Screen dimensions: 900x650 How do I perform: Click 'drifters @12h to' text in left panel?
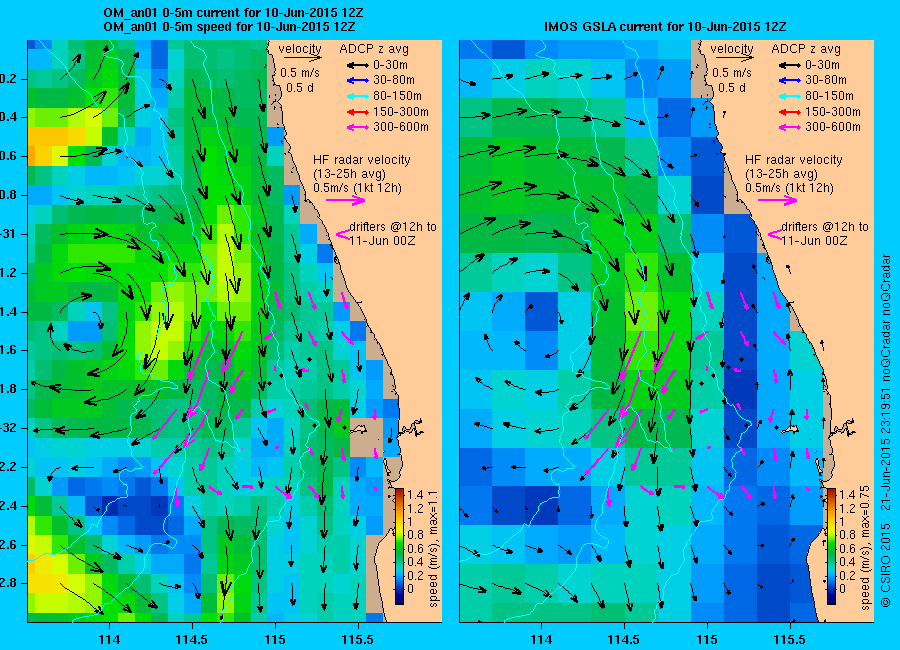click(393, 227)
